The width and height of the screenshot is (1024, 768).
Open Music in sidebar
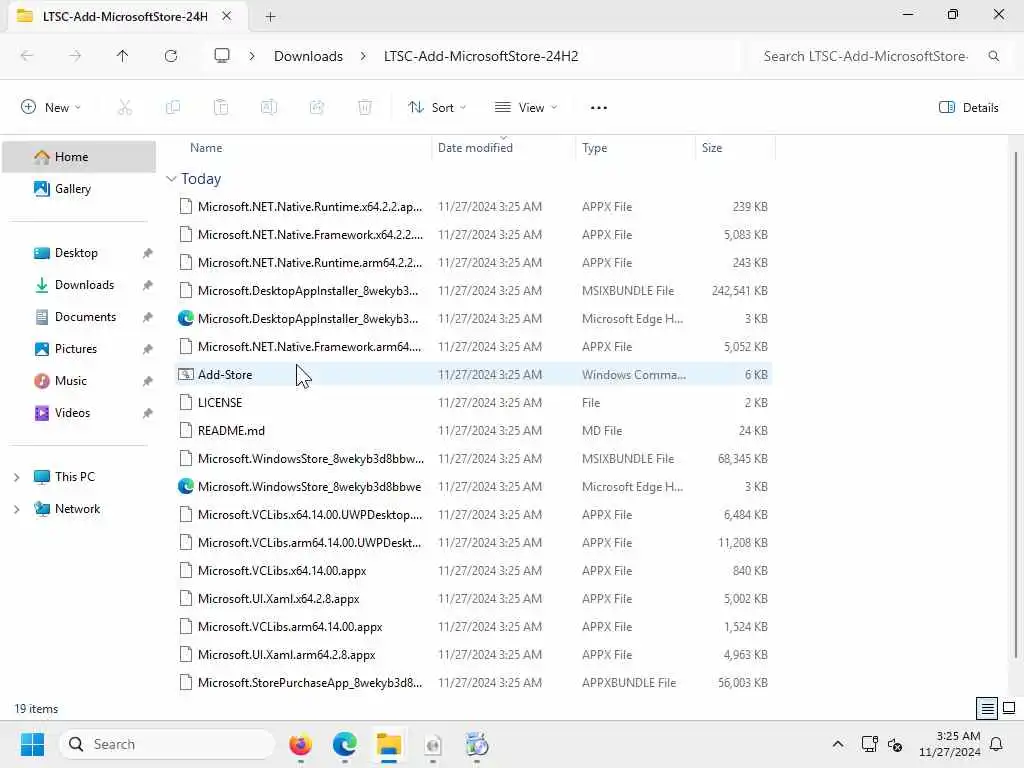click(79, 381)
